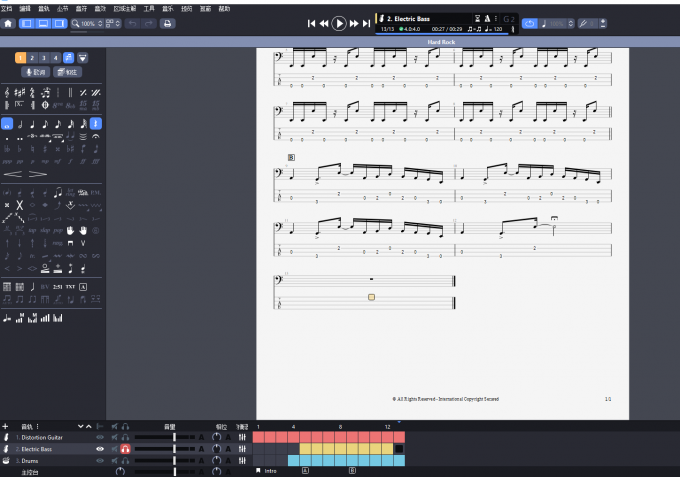The image size is (680, 477).
Task: Mute the Drums track
Action: click(113, 461)
